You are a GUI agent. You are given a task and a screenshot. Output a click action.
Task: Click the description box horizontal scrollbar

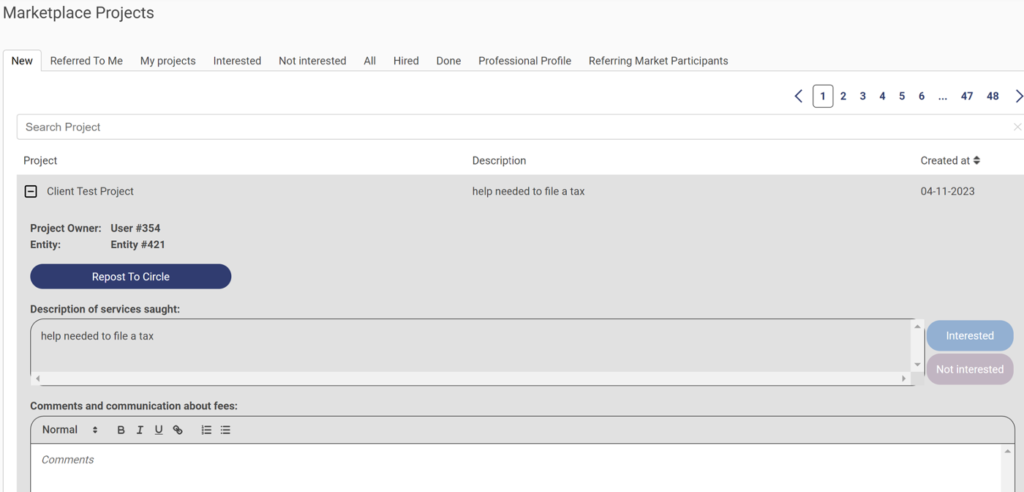(470, 379)
